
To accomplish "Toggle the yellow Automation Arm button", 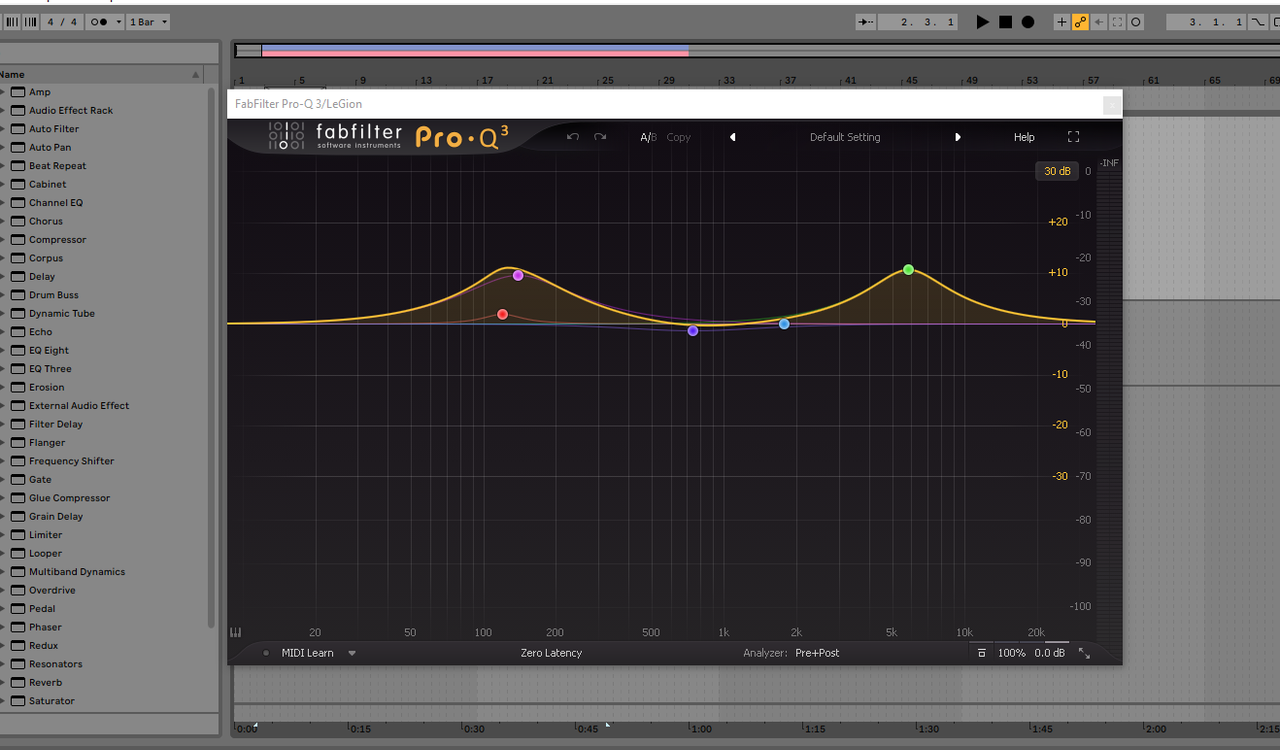I will pos(1080,22).
